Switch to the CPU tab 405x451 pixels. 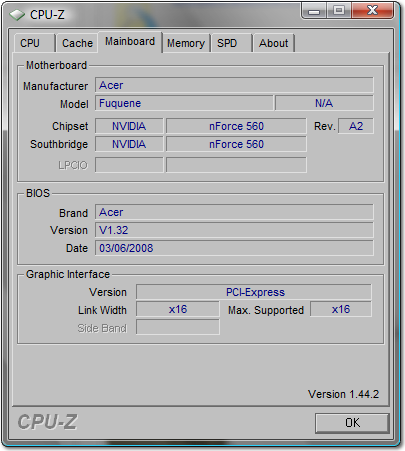click(x=34, y=43)
